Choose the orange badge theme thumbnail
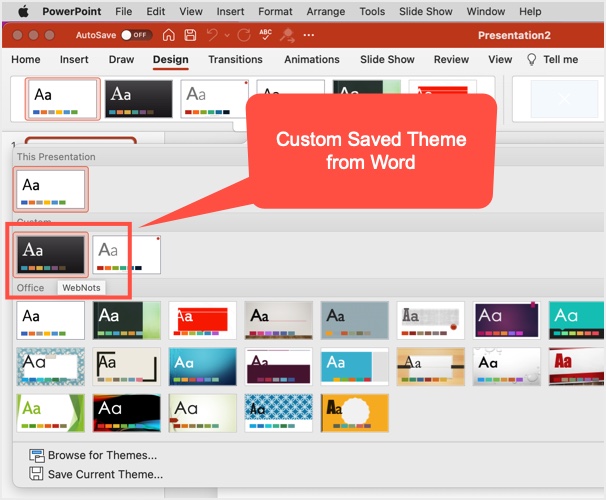This screenshot has height=500, width=606. [x=354, y=413]
